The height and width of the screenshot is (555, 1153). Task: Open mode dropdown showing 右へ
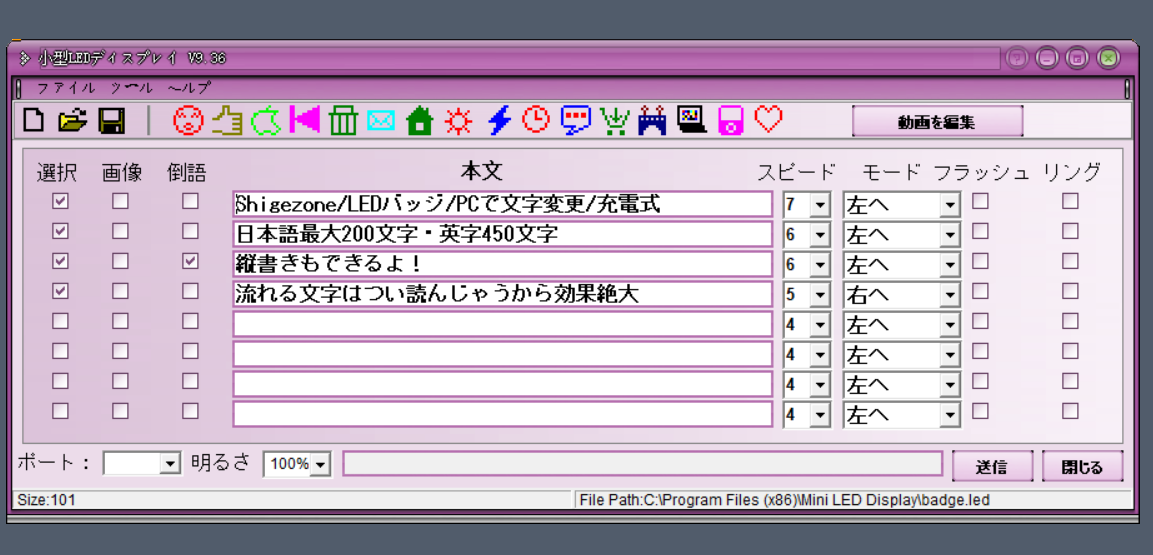tap(950, 295)
